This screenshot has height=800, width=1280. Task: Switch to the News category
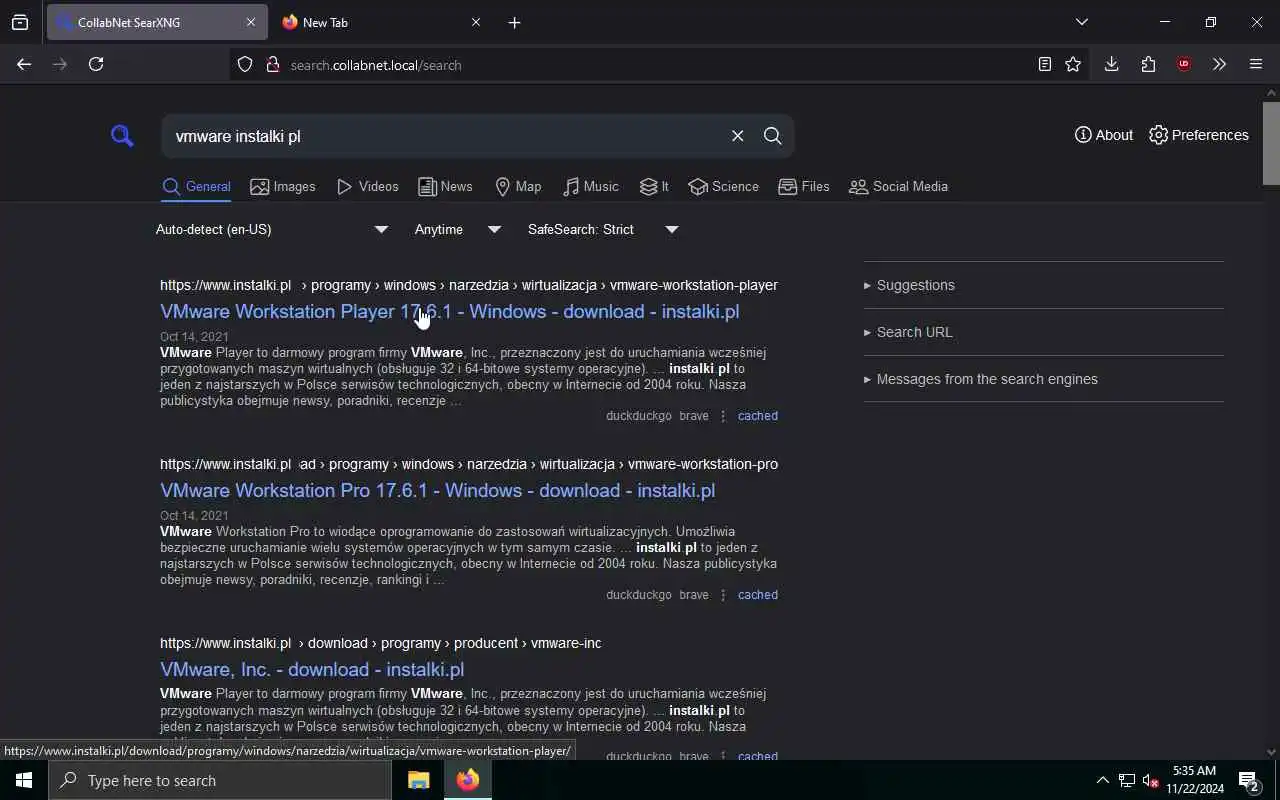tap(445, 187)
